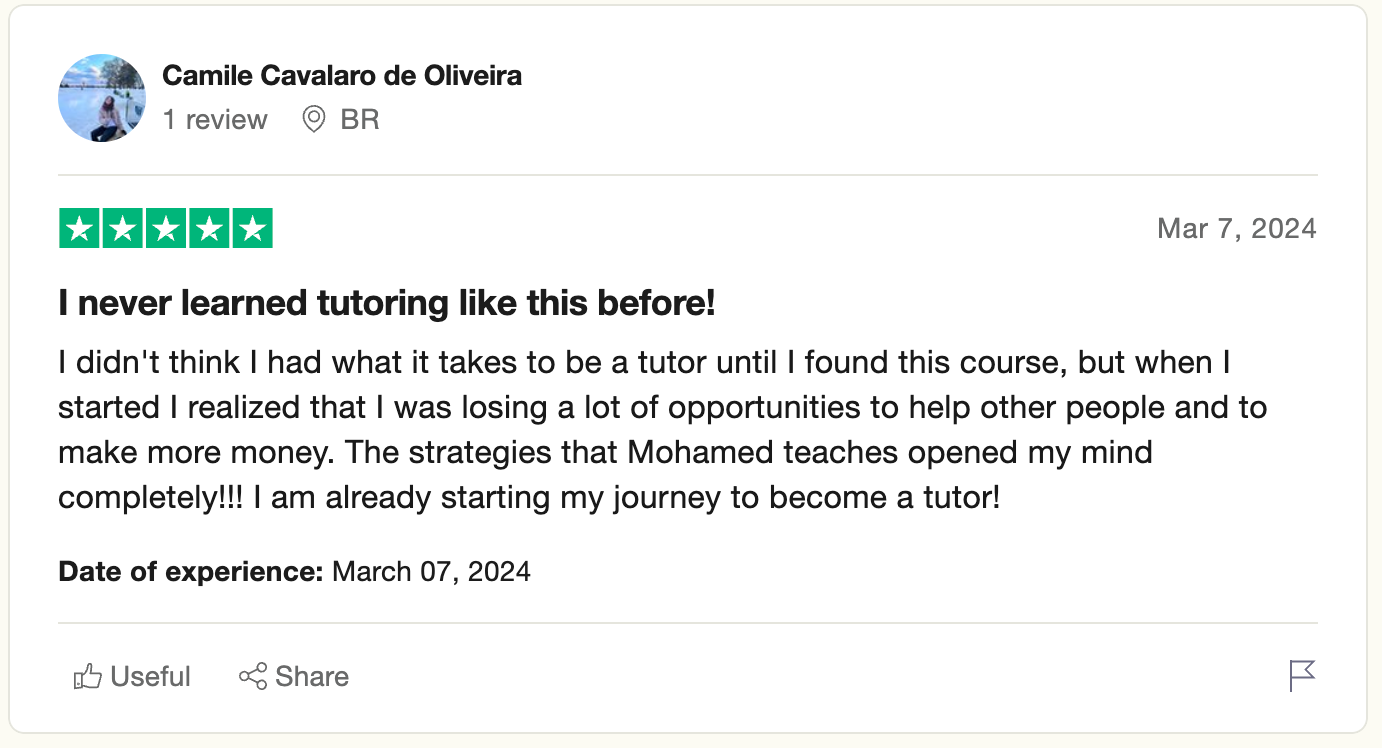Image resolution: width=1382 pixels, height=748 pixels.
Task: Click the thumbs-up Useful icon
Action: [x=88, y=677]
